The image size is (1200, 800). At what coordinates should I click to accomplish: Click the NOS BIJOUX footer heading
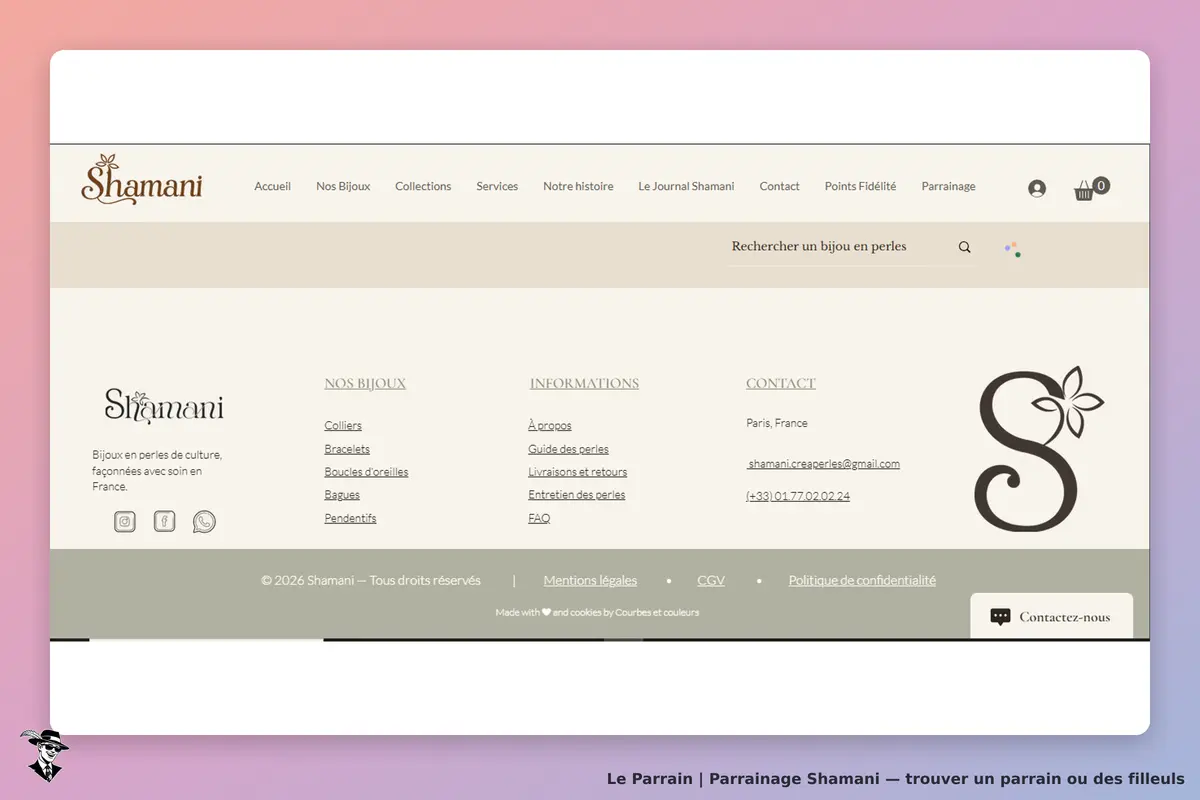point(365,384)
